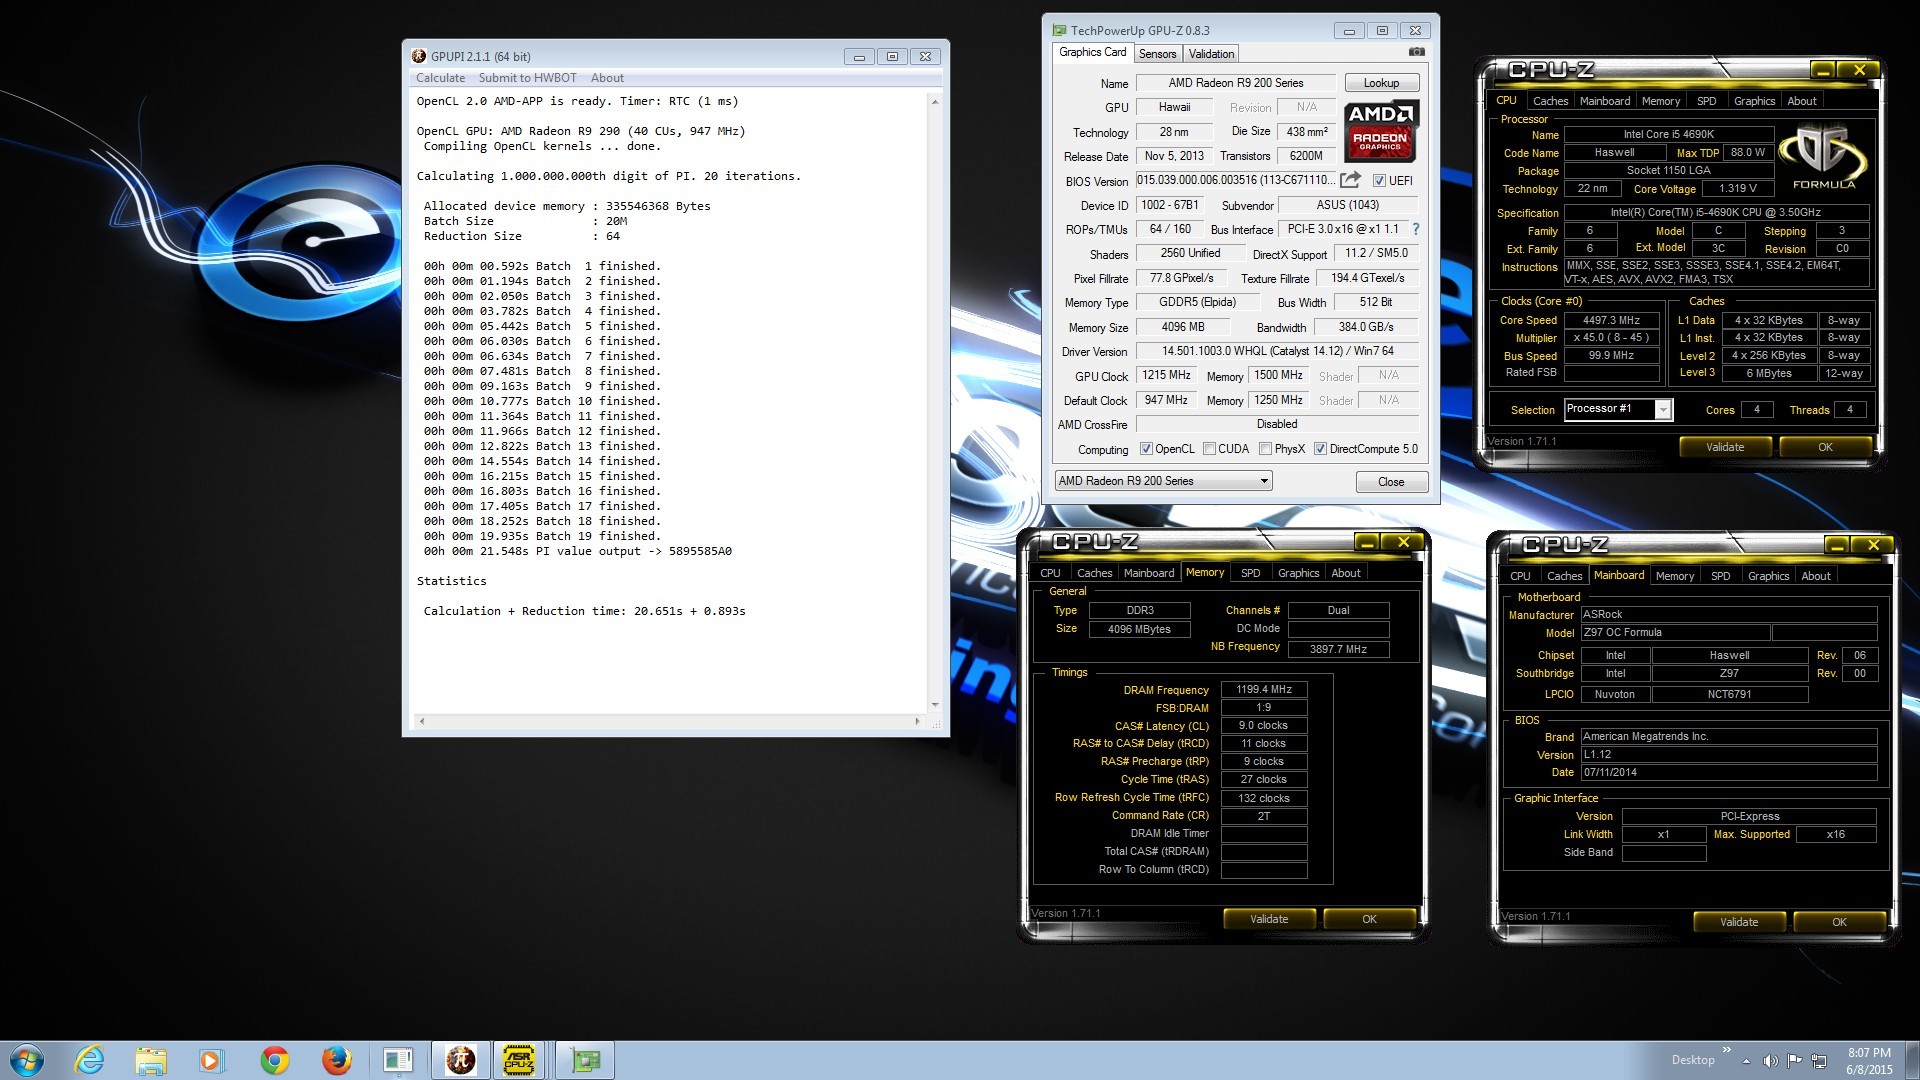Click GPUPI vertical scrollbar down arrow
Screen dimensions: 1920x1080
coord(935,705)
